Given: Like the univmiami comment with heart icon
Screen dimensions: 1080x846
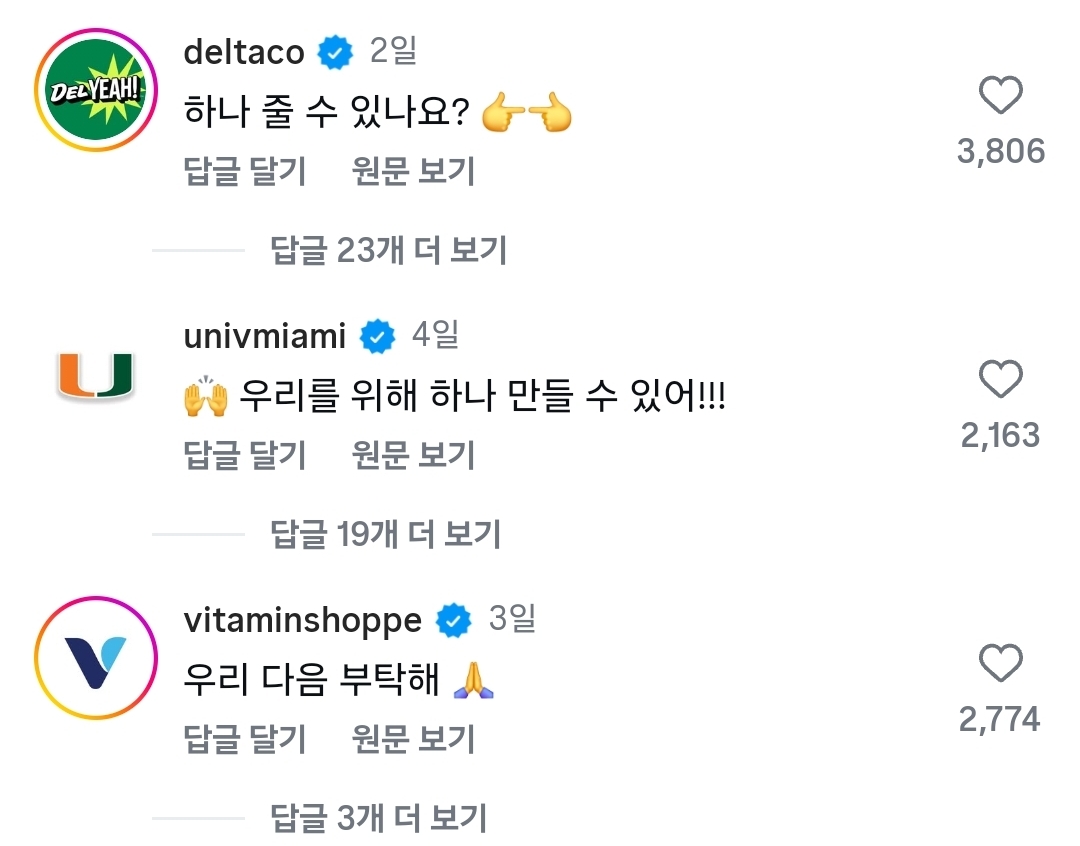Looking at the screenshot, I should point(1000,381).
